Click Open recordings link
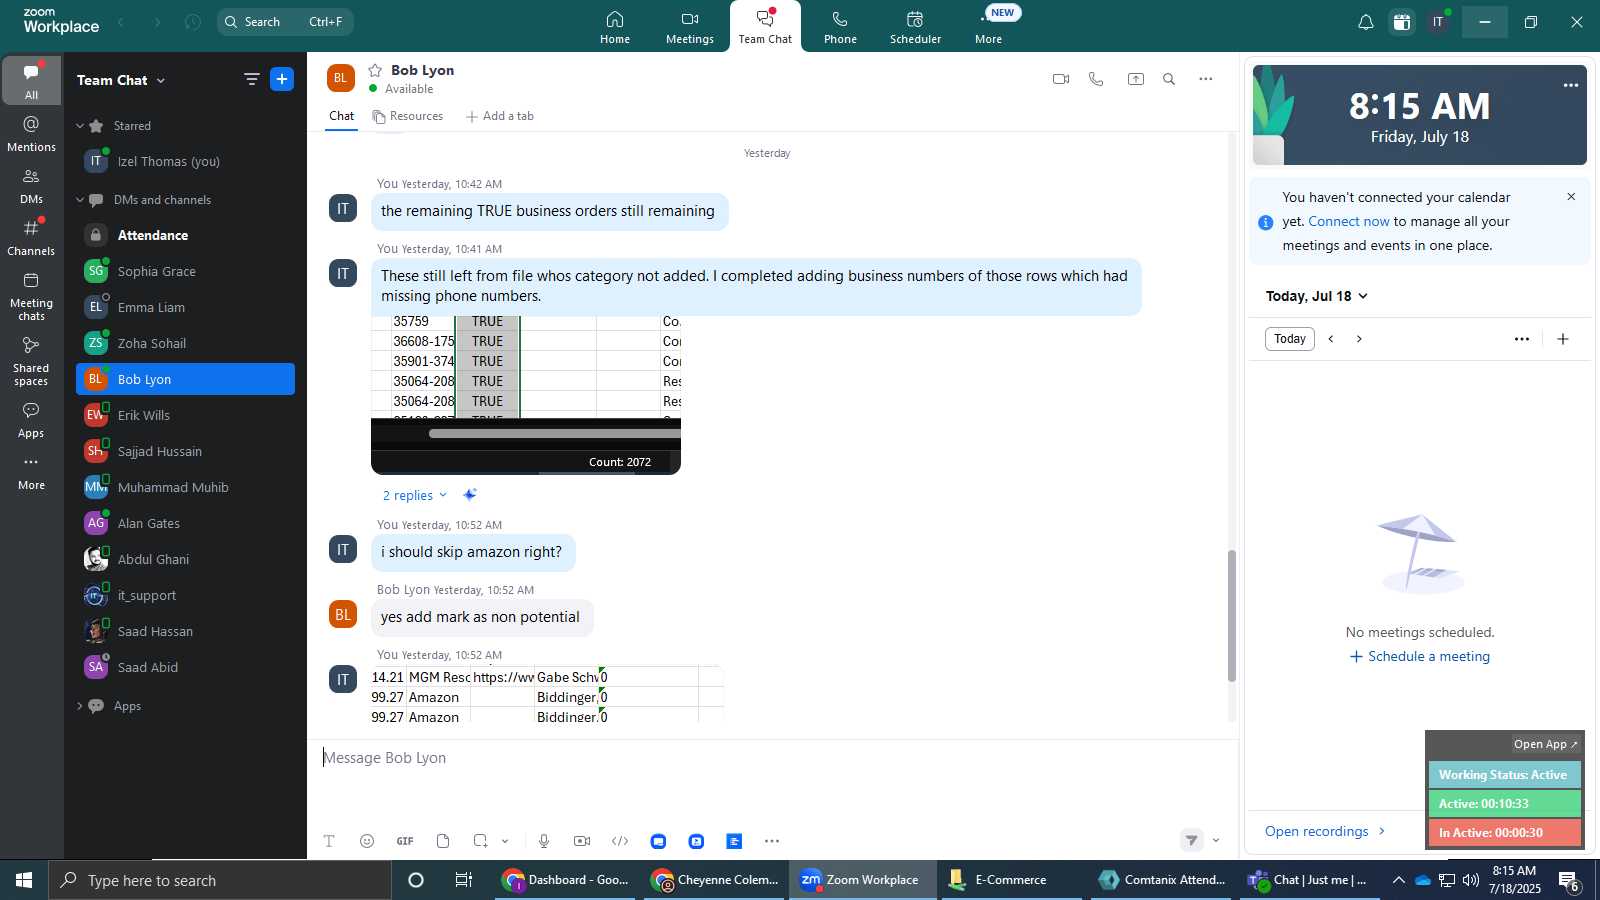The width and height of the screenshot is (1600, 900). click(1326, 831)
